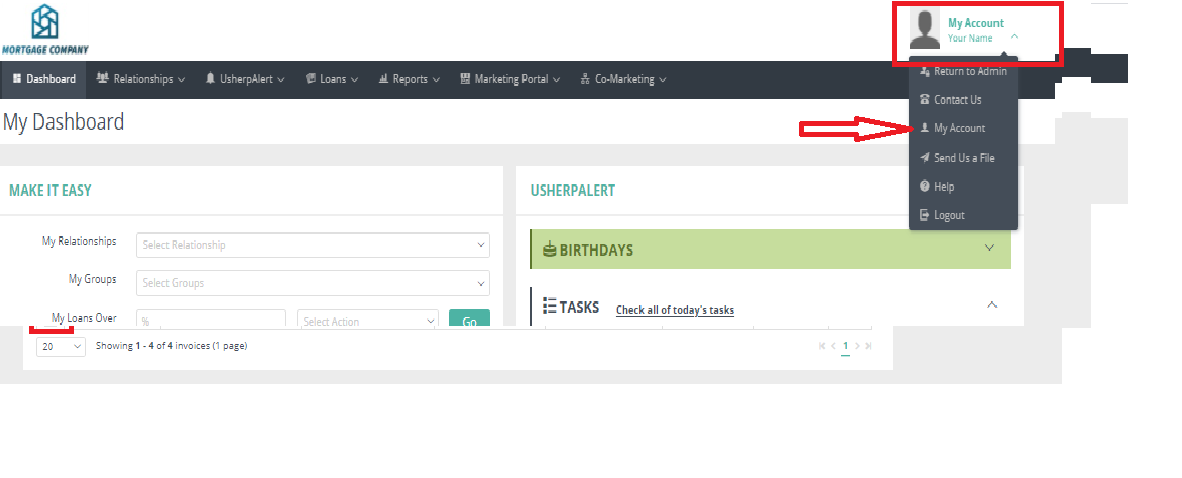Viewport: 1182px width, 478px height.
Task: Open the Loans navigation dropdown
Action: tap(332, 79)
